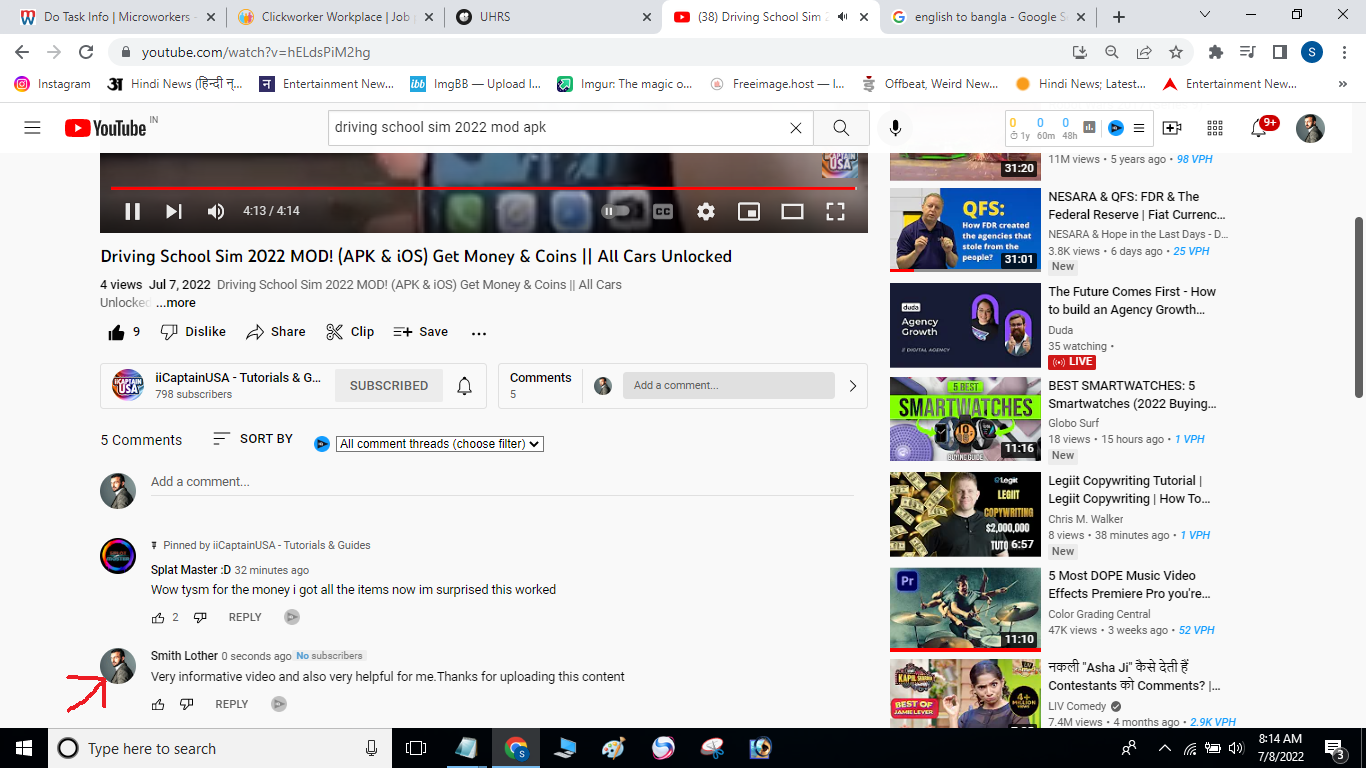
Task: Like the video with the thumbs-up icon
Action: click(117, 332)
